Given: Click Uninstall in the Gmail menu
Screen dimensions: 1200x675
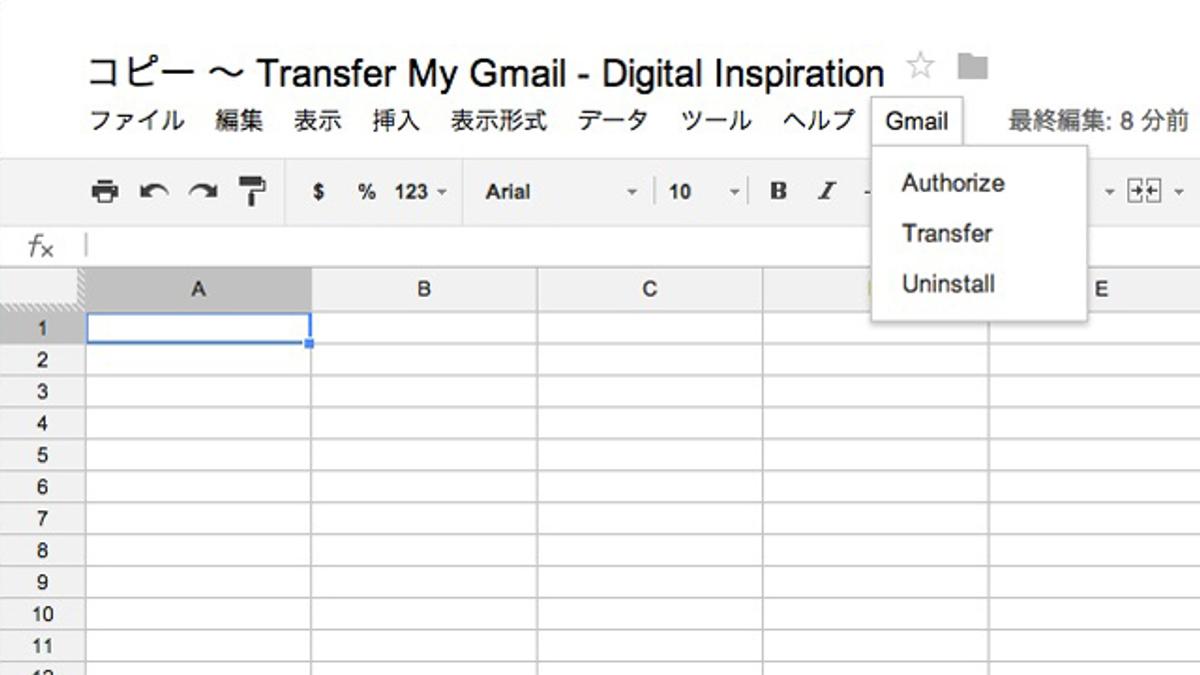Looking at the screenshot, I should pyautogui.click(x=948, y=284).
